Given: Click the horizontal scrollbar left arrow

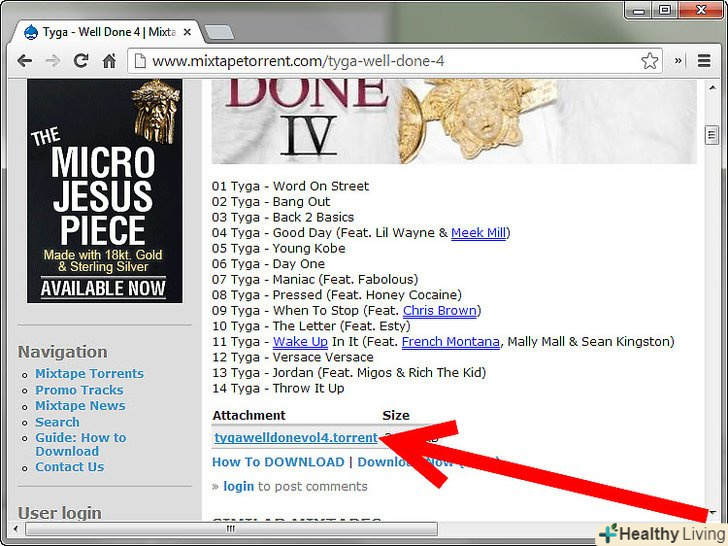Looking at the screenshot, I should pos(16,528).
